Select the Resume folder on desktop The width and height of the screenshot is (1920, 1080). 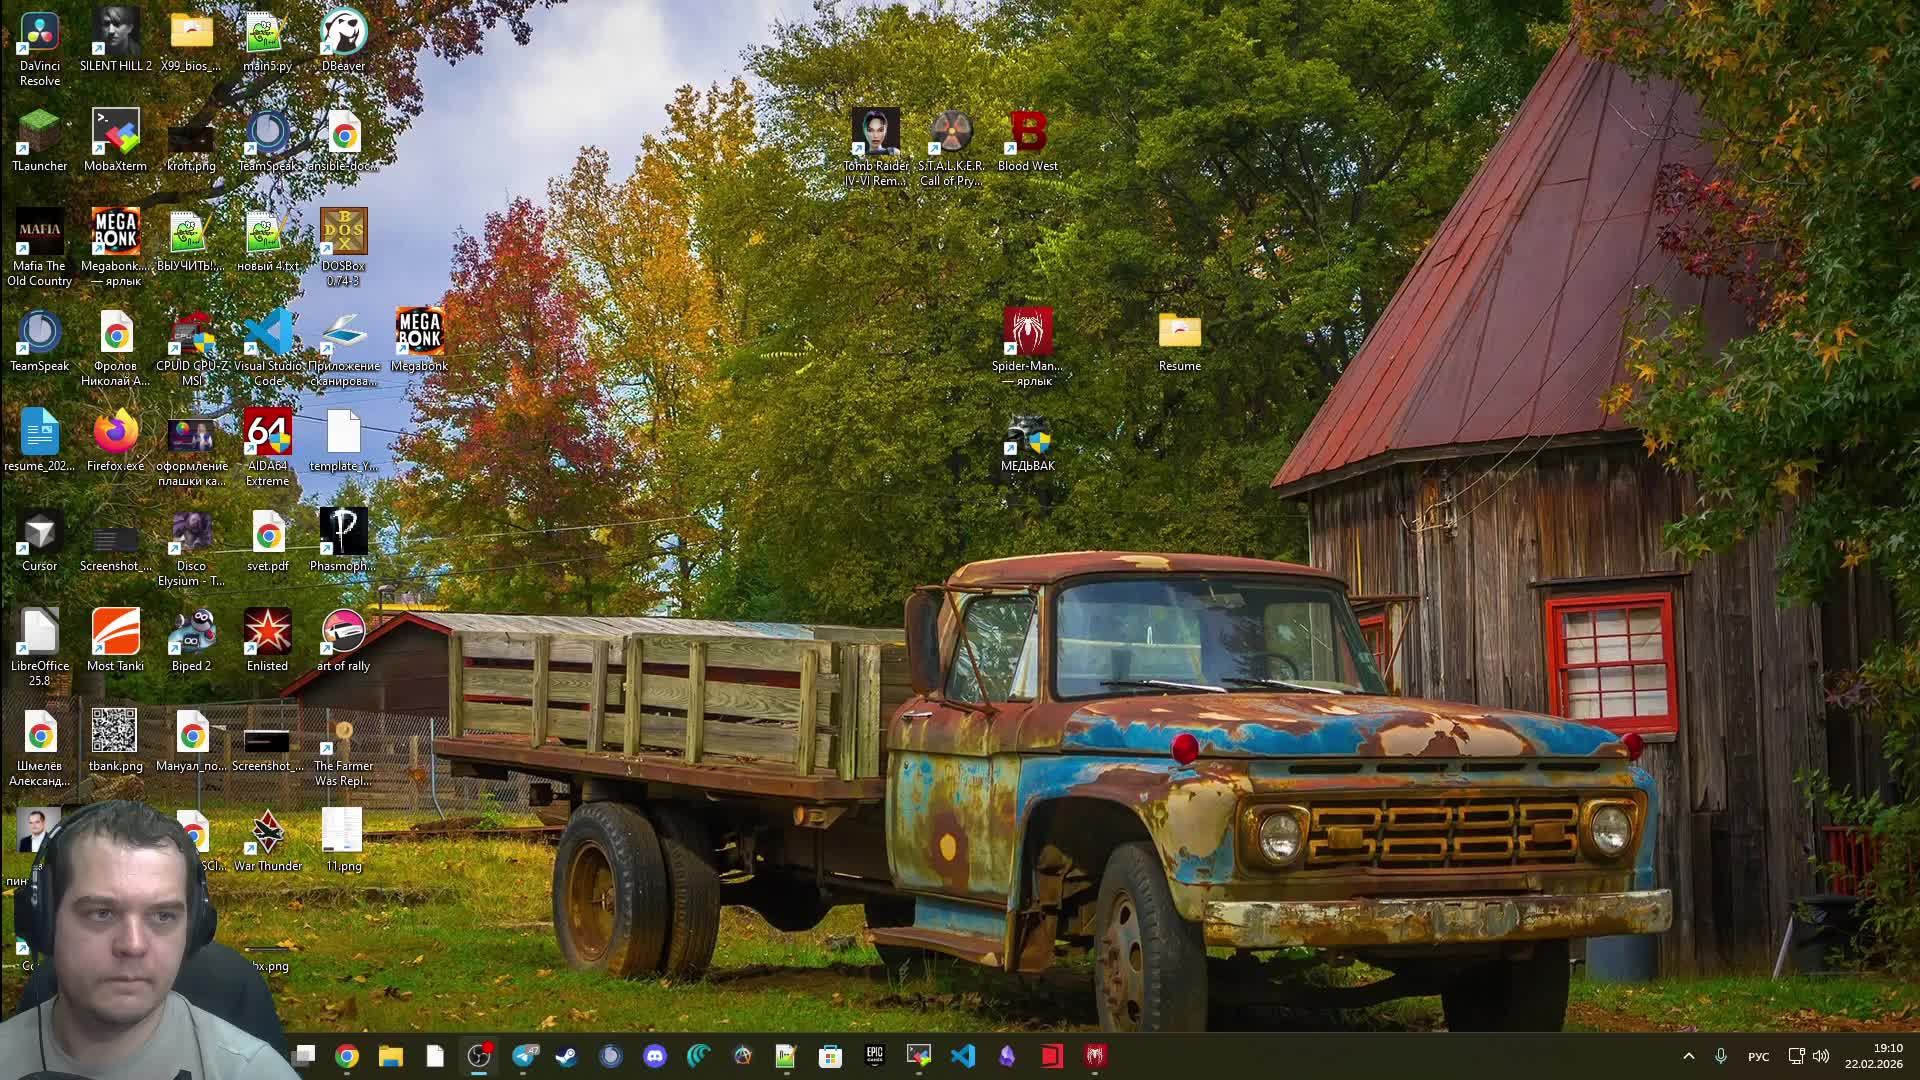[x=1179, y=333]
